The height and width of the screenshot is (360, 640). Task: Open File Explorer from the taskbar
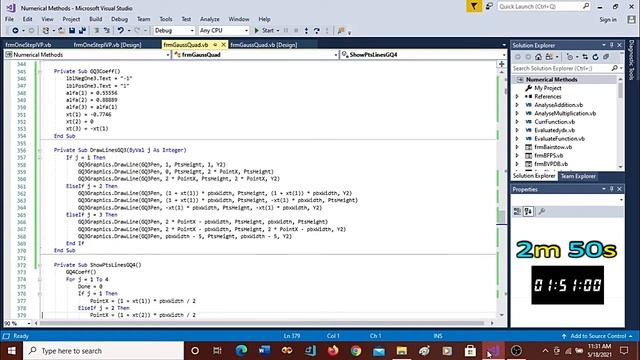point(402,351)
